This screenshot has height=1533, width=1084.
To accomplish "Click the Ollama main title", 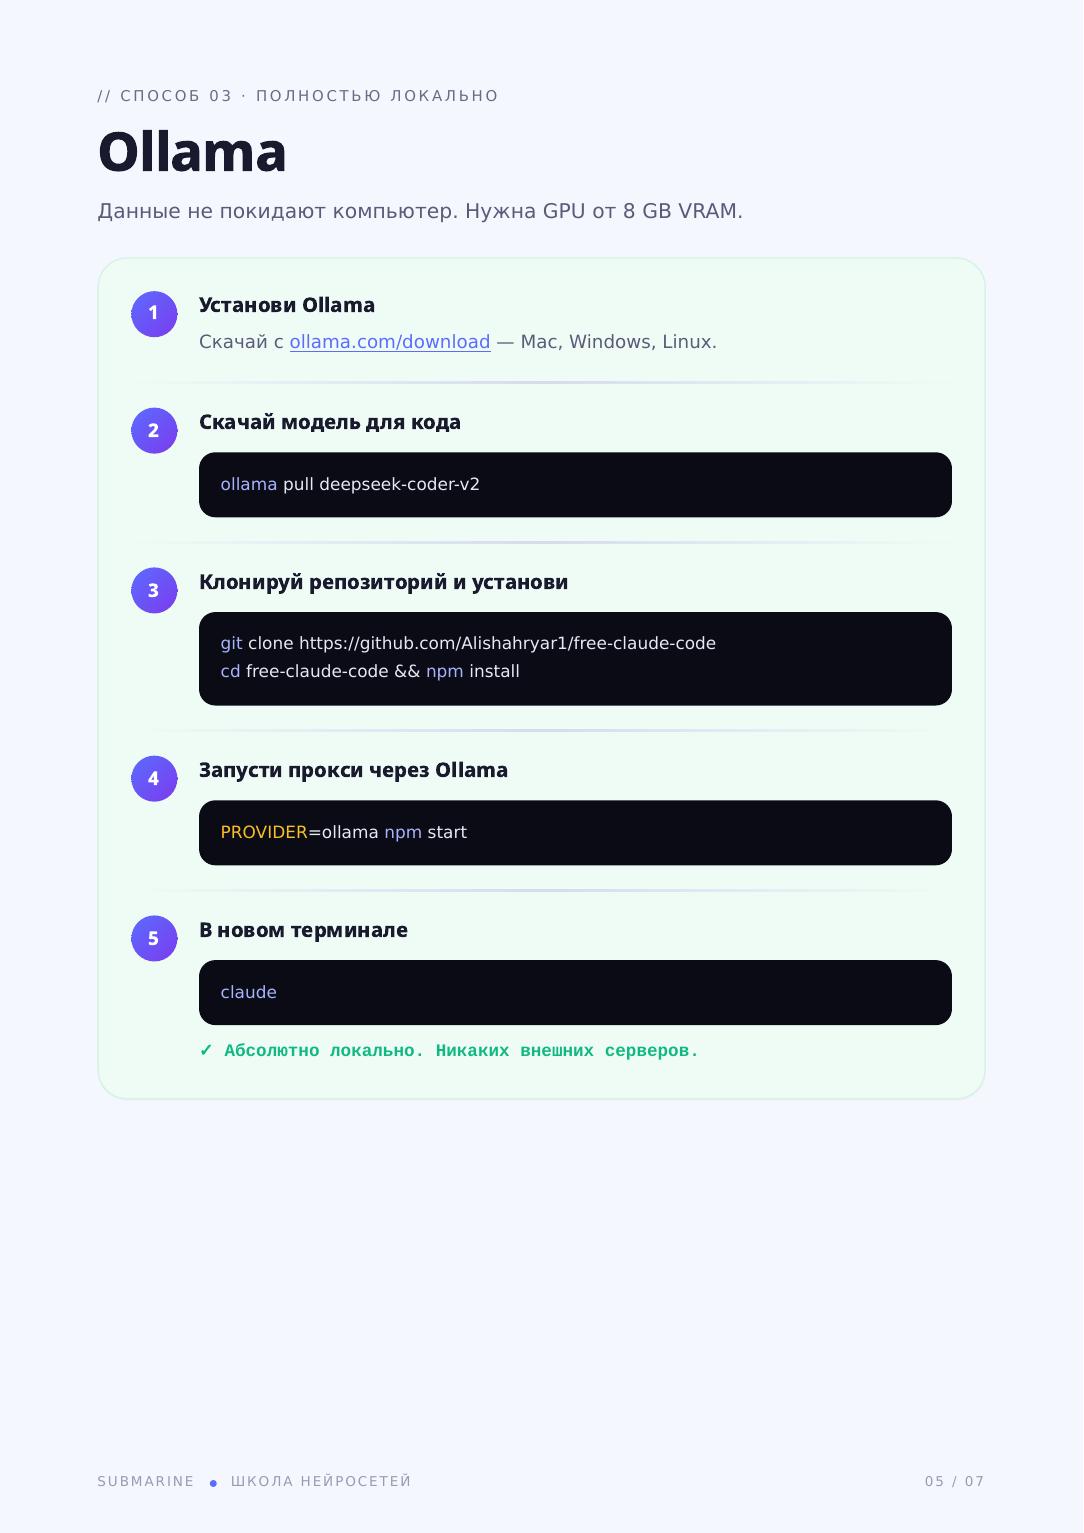I will (192, 152).
